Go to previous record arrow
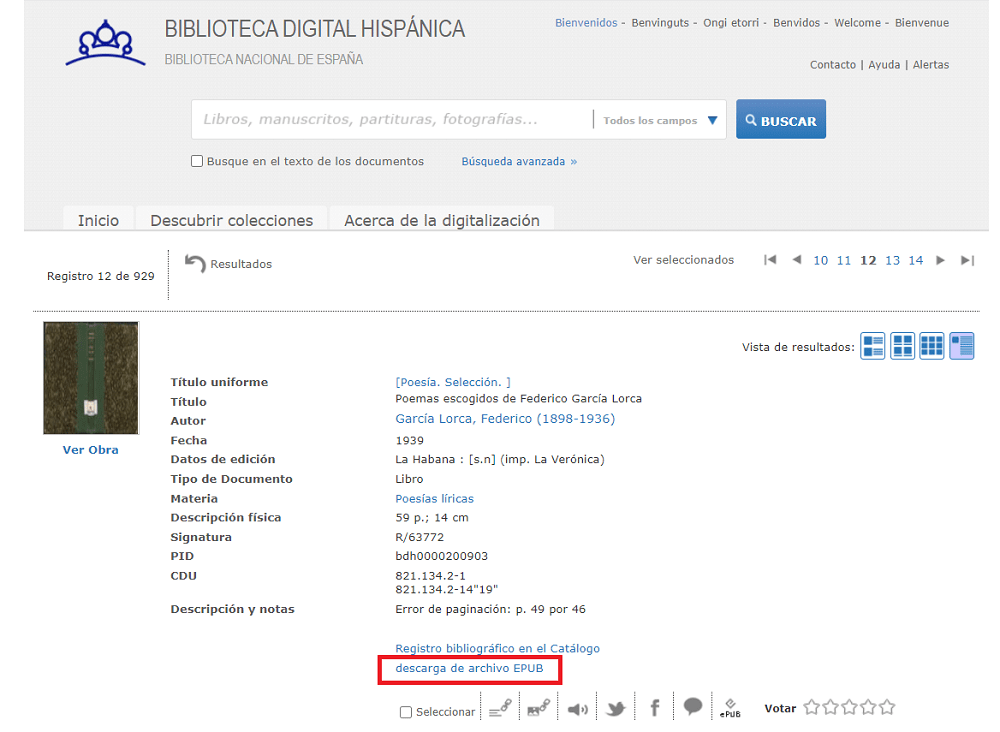 tap(797, 260)
